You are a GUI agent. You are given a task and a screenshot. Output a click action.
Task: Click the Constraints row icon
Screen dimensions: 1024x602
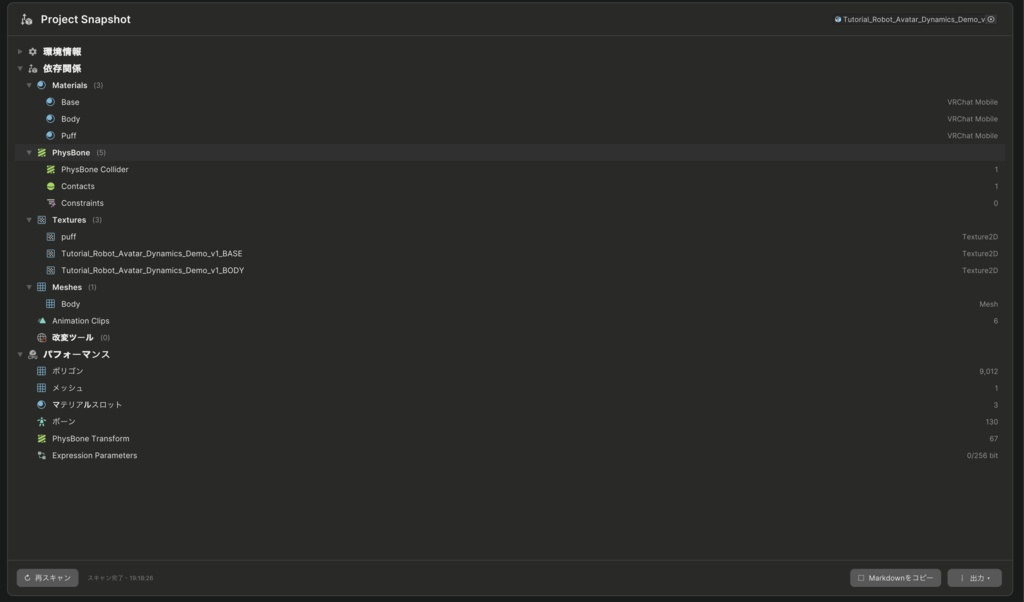coord(50,203)
